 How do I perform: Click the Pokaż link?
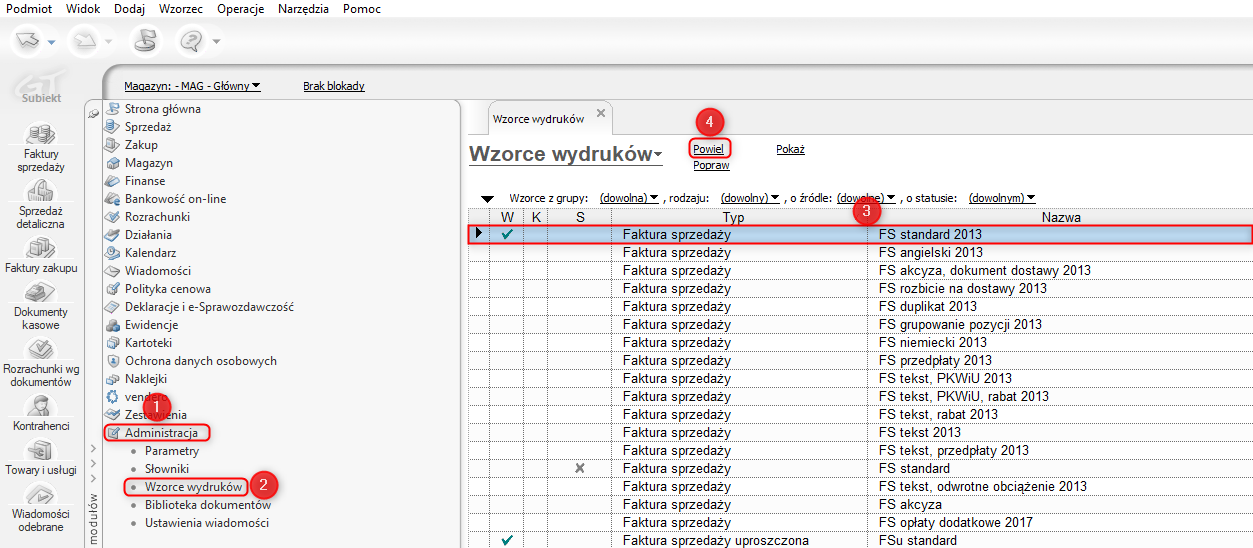[x=790, y=149]
